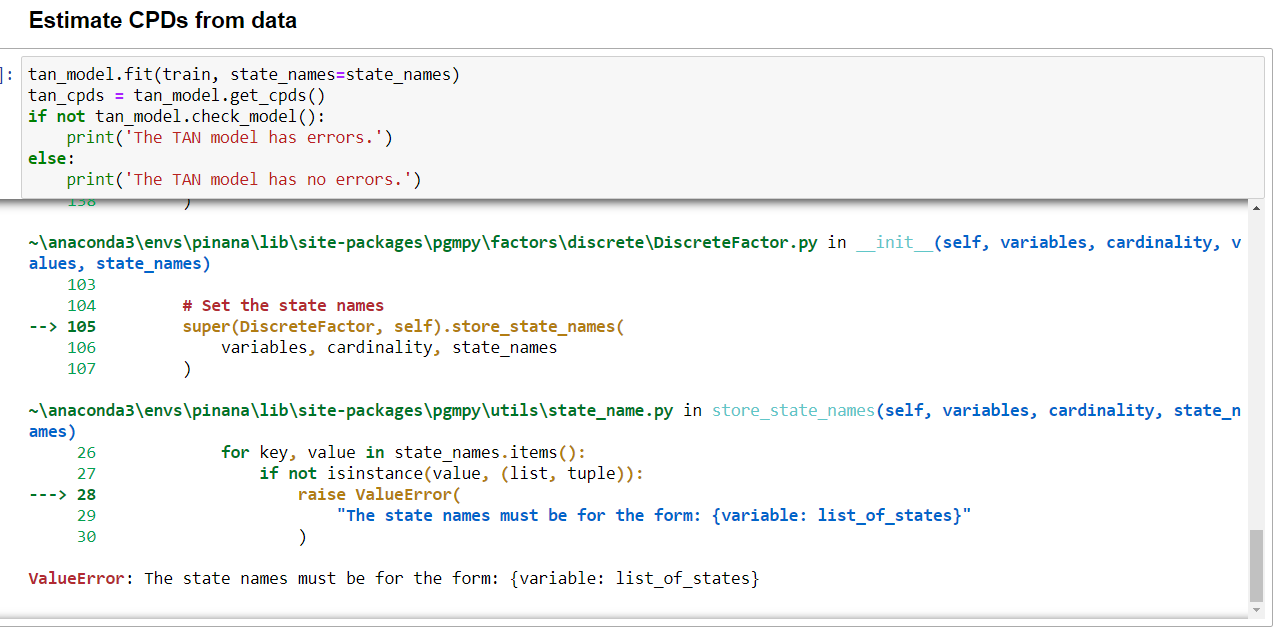The width and height of the screenshot is (1276, 628).
Task: Click inside the tan_model.fit code cell
Action: [x=642, y=126]
